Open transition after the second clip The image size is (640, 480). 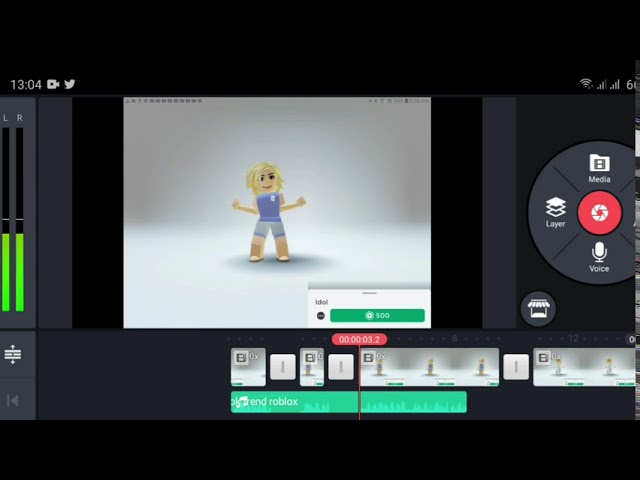coord(341,367)
